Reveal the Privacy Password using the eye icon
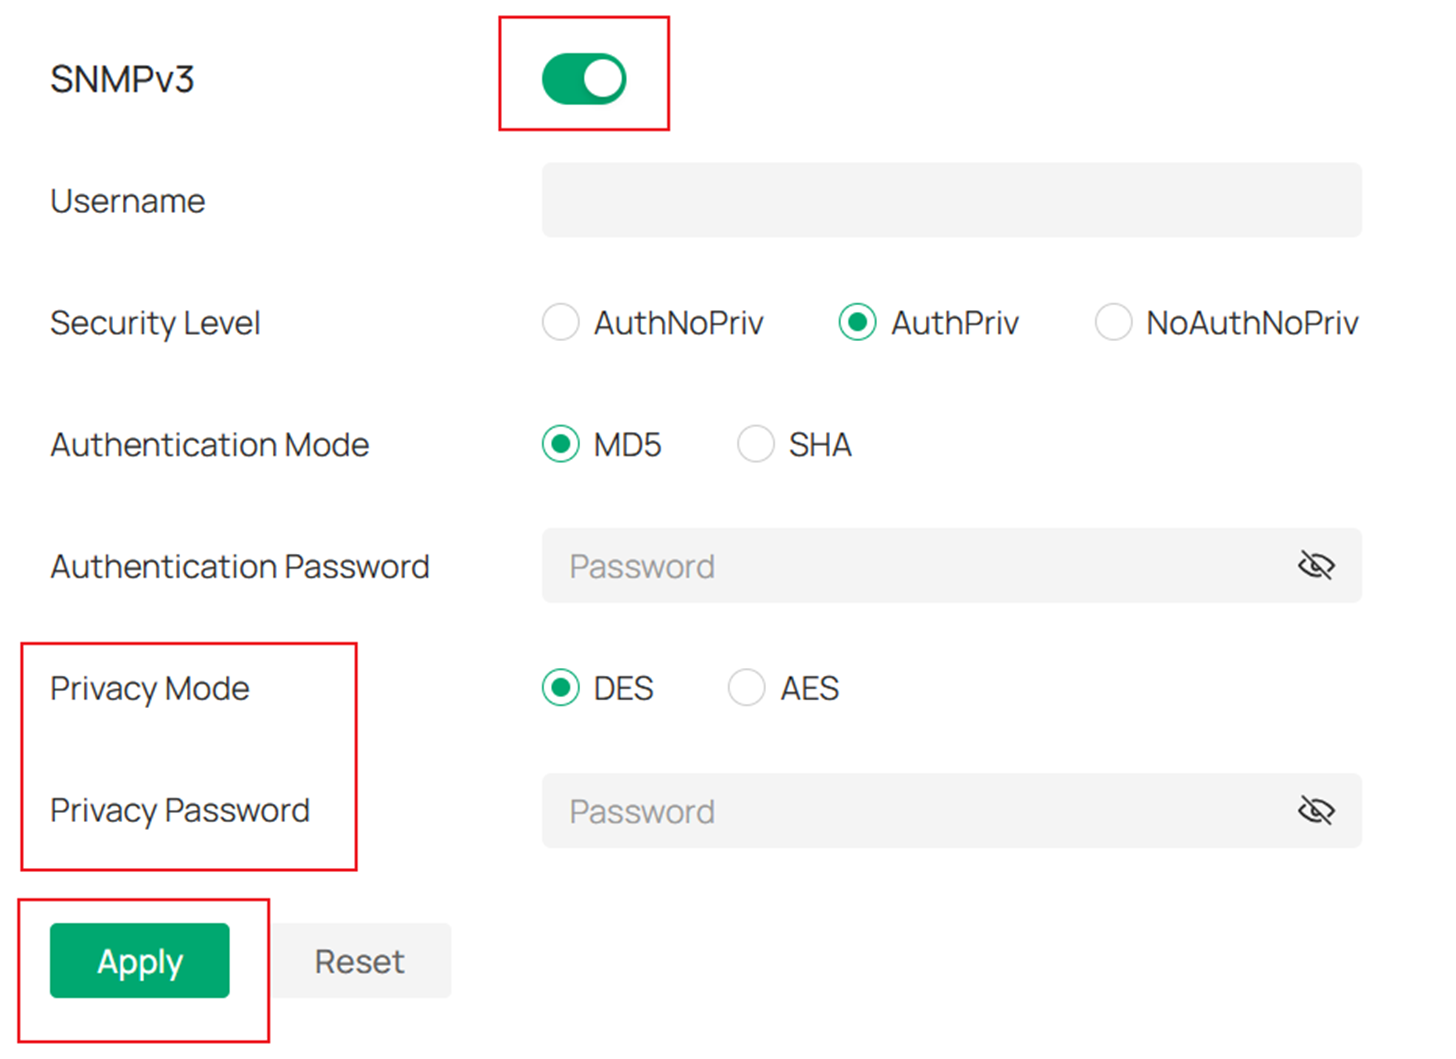1456x1059 pixels. (1316, 811)
